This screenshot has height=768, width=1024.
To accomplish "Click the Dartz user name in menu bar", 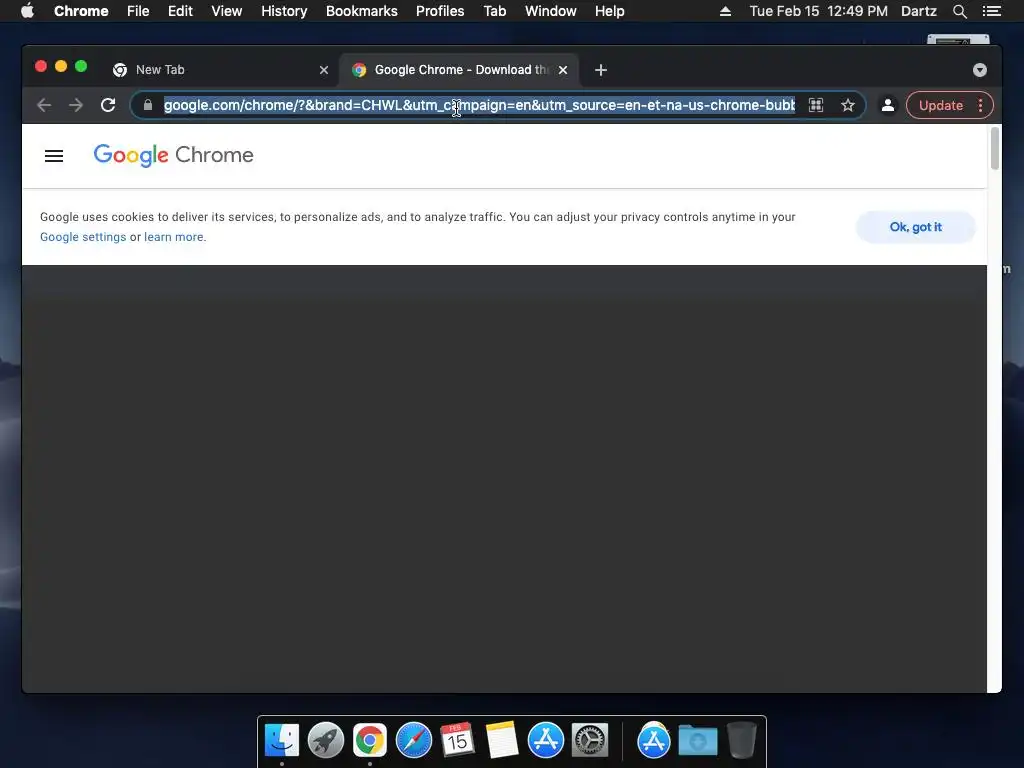I will [918, 11].
